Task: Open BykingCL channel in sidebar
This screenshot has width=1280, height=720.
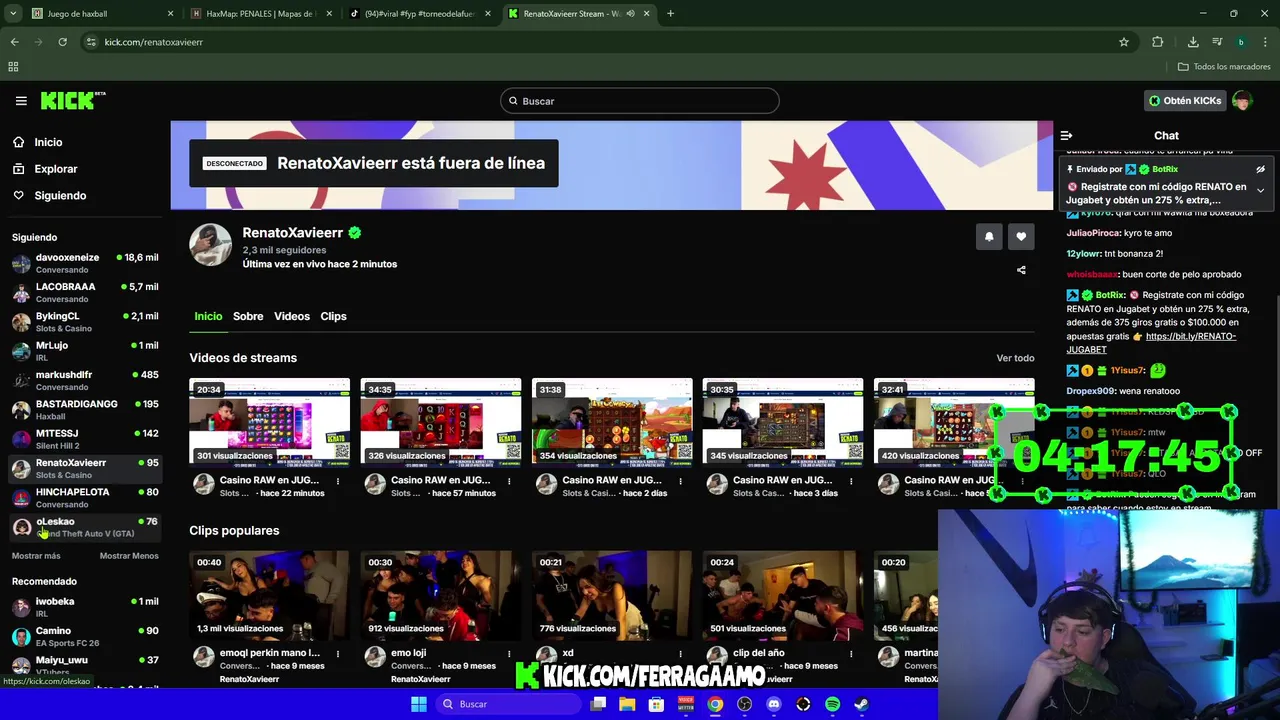Action: click(85, 321)
